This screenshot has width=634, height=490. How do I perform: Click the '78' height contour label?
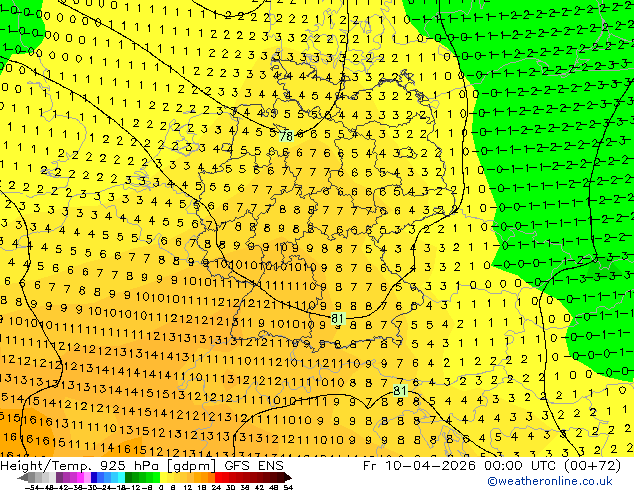coord(286,136)
